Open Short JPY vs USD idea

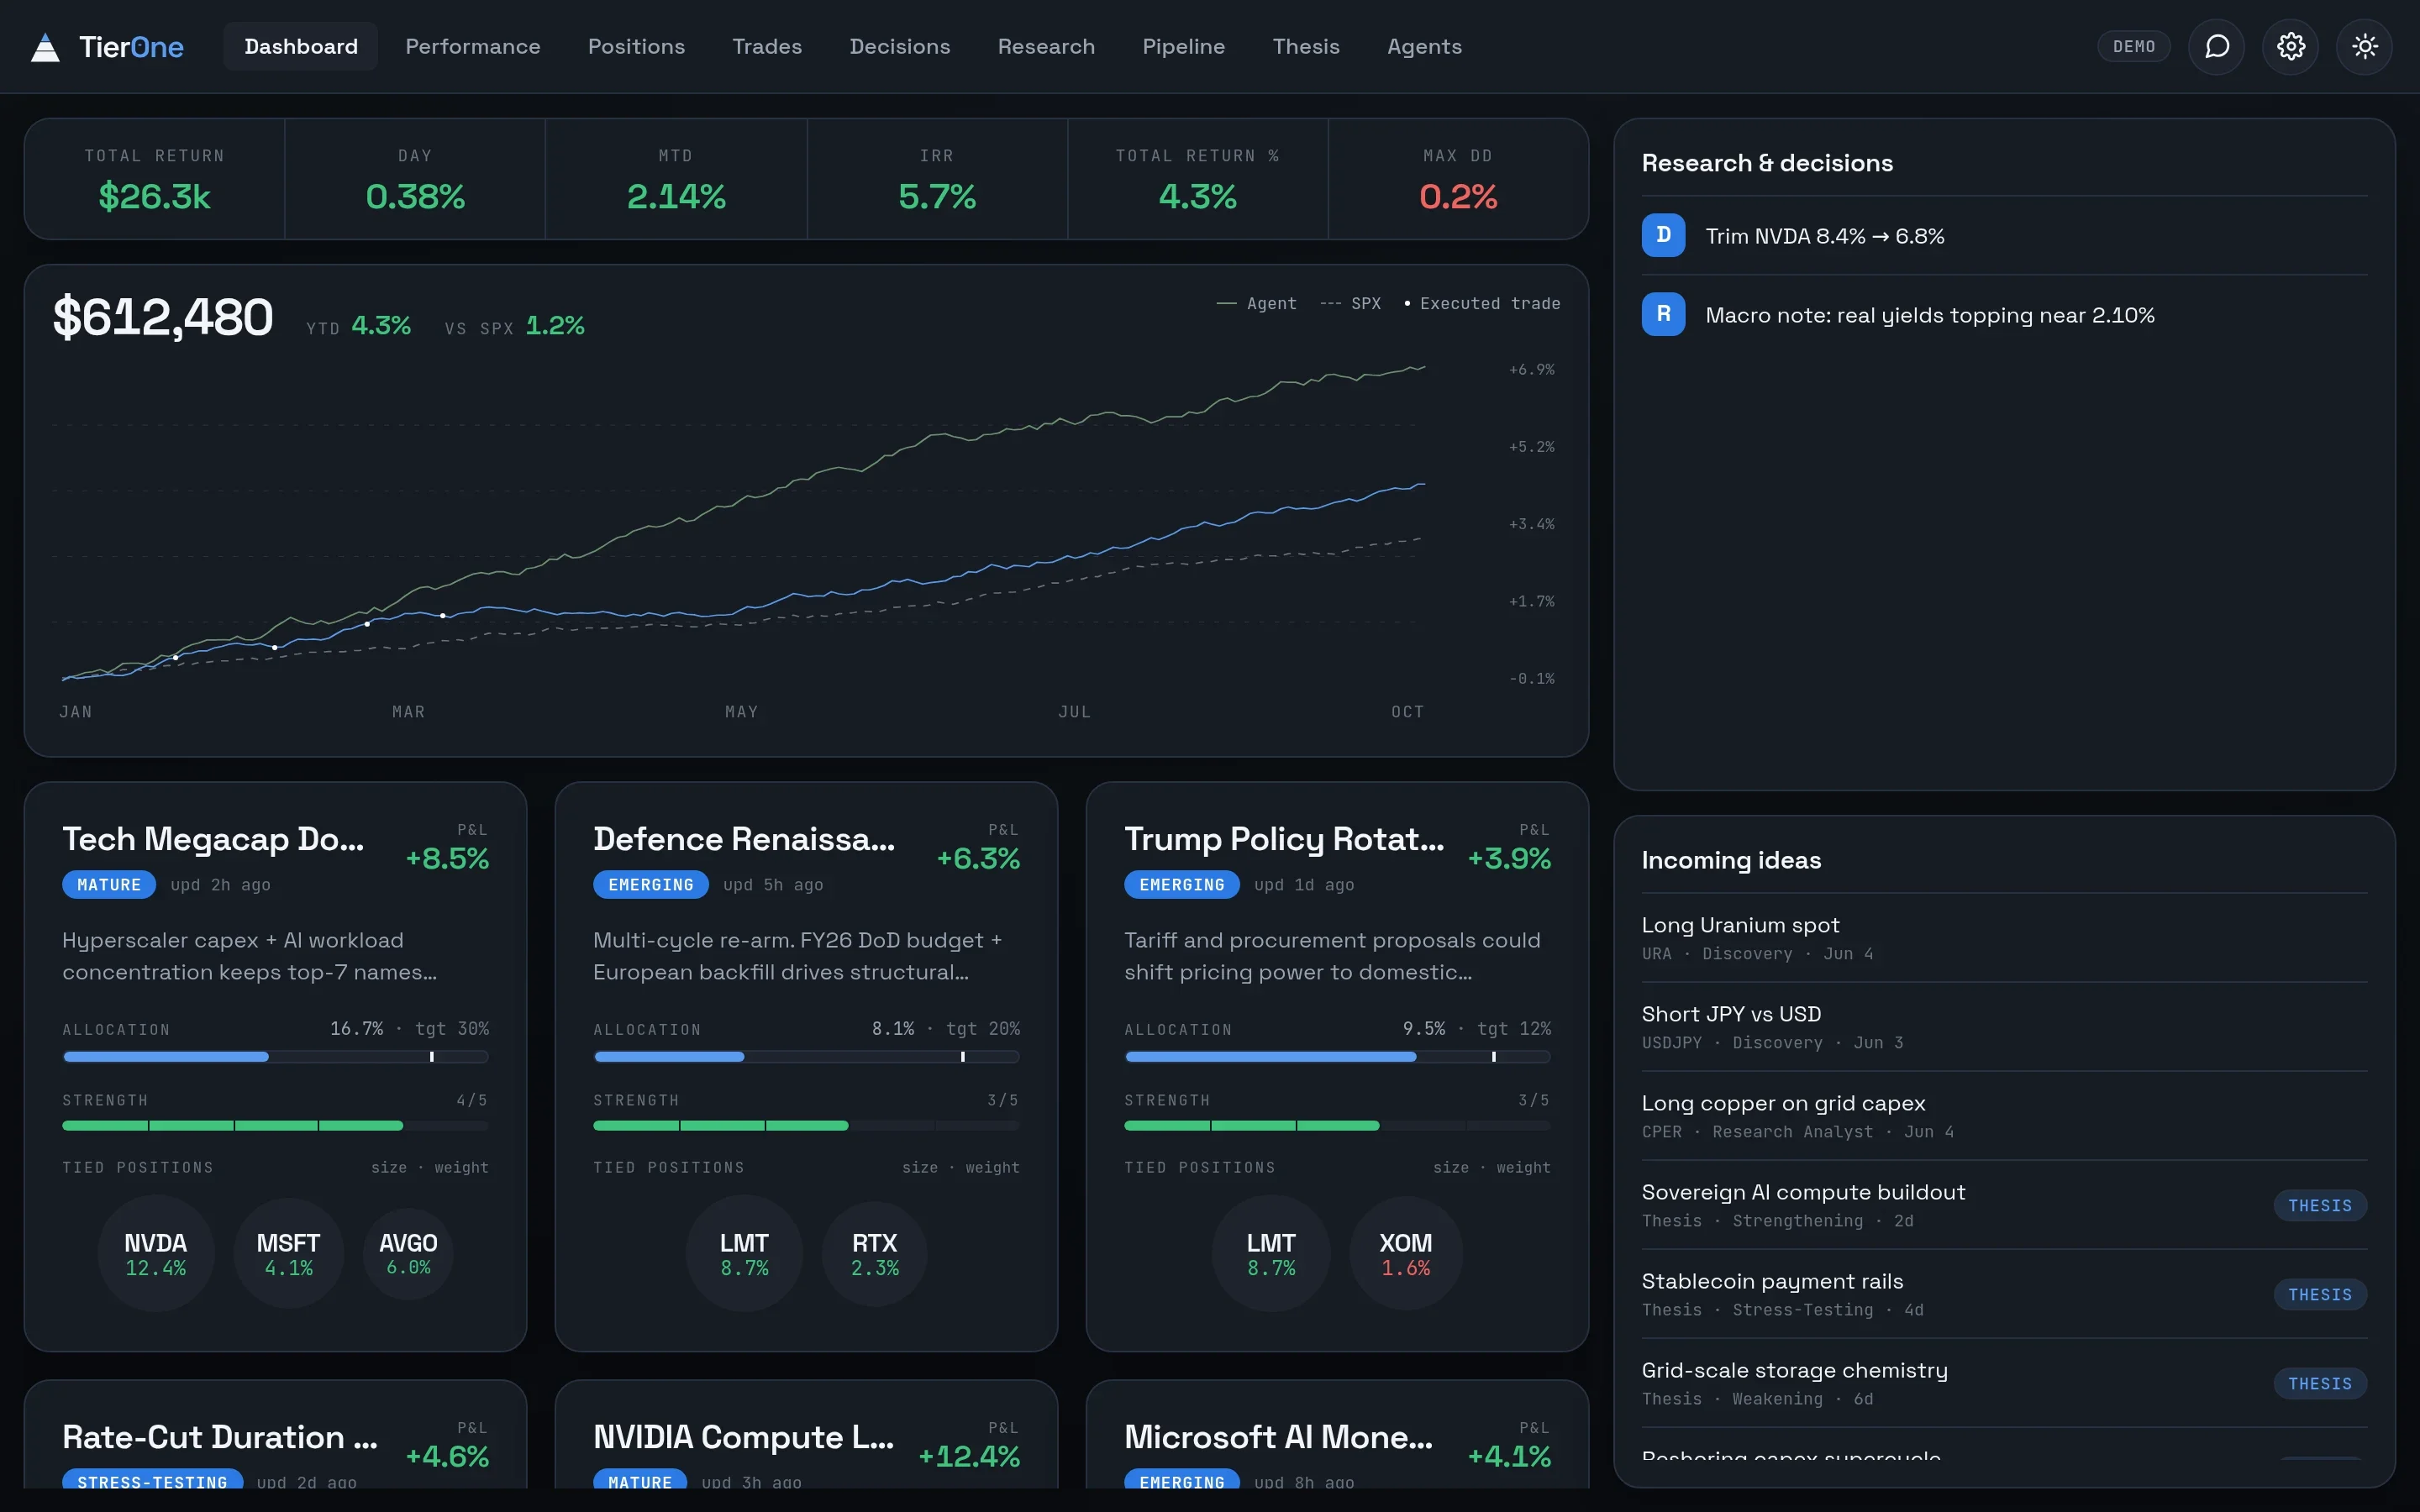click(2004, 1027)
